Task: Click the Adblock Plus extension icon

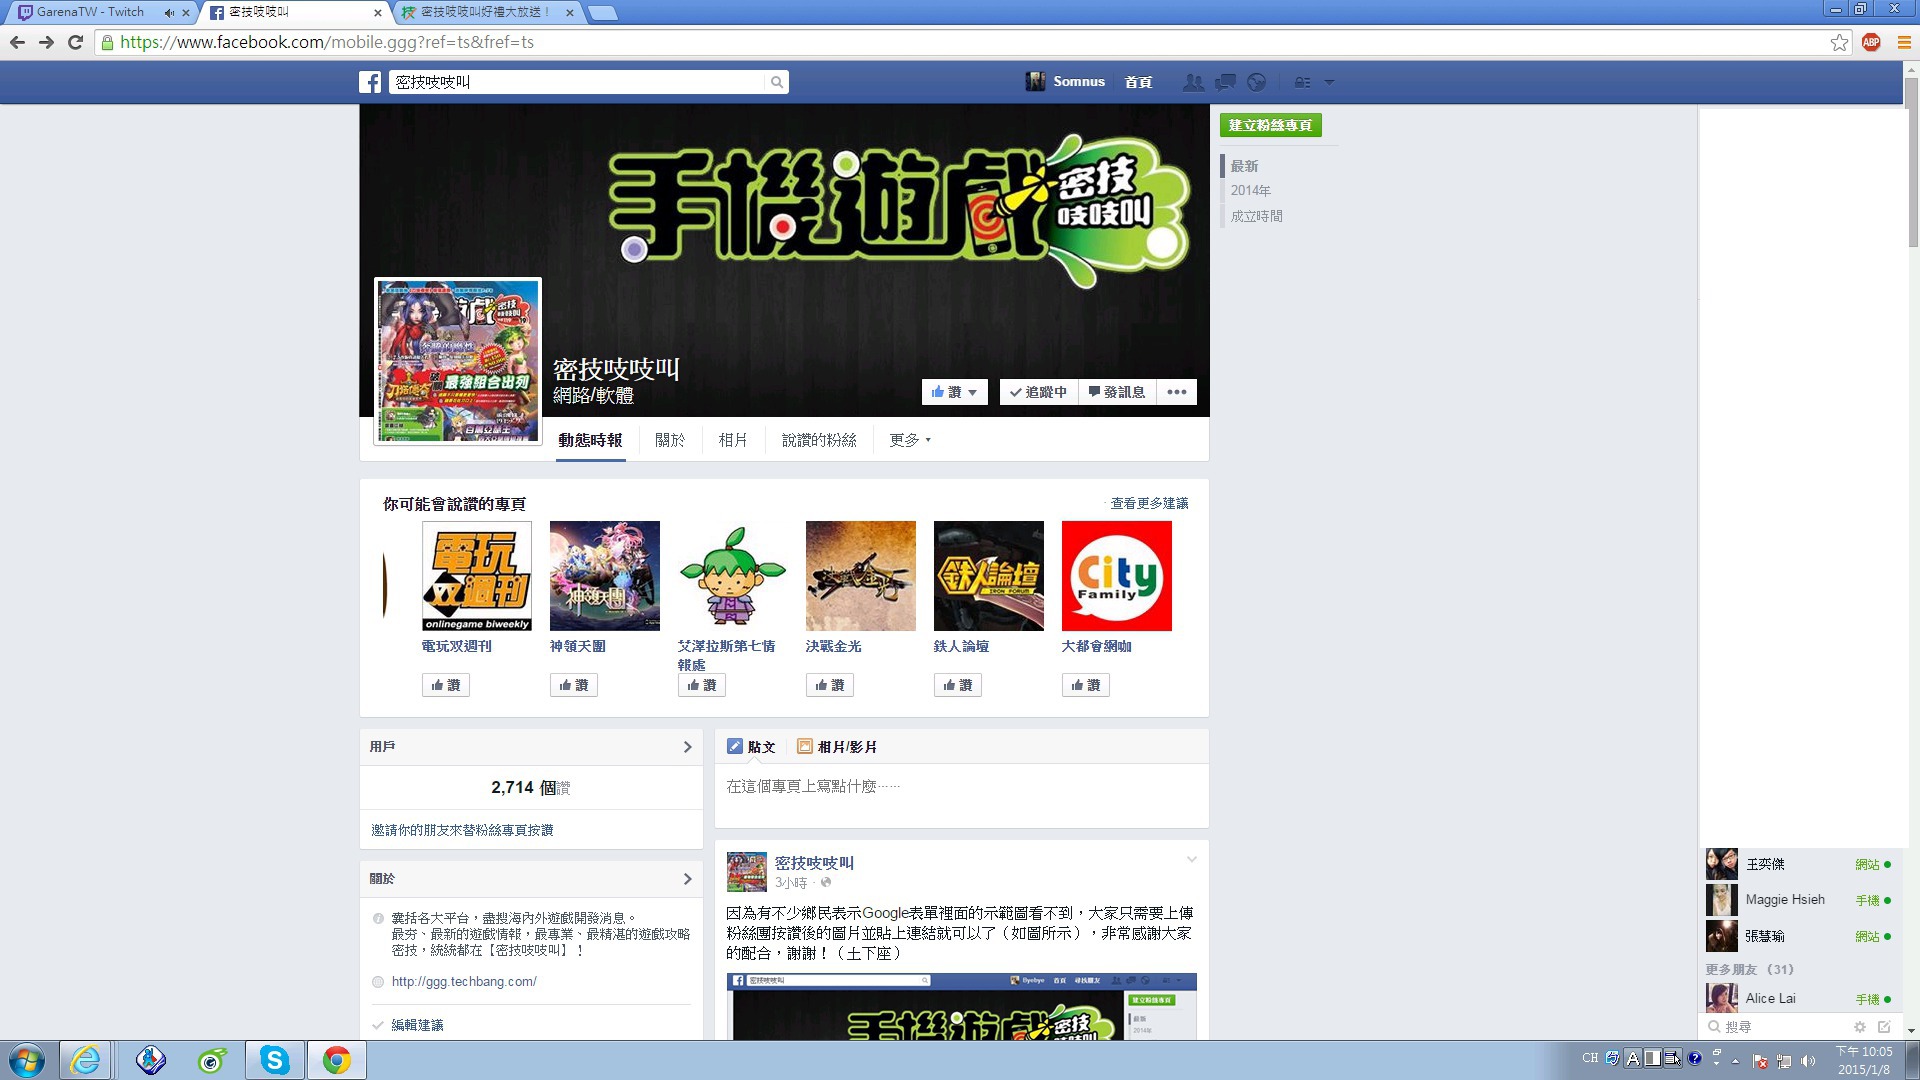Action: pyautogui.click(x=1871, y=42)
